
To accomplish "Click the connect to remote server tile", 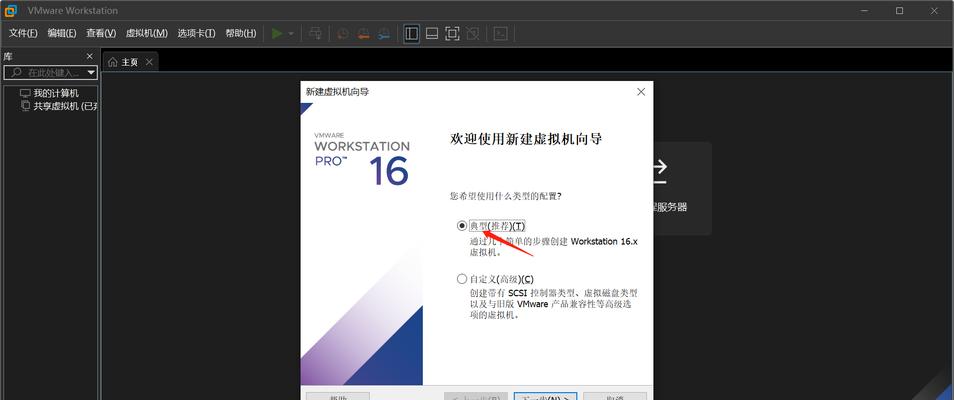I will pyautogui.click(x=681, y=189).
